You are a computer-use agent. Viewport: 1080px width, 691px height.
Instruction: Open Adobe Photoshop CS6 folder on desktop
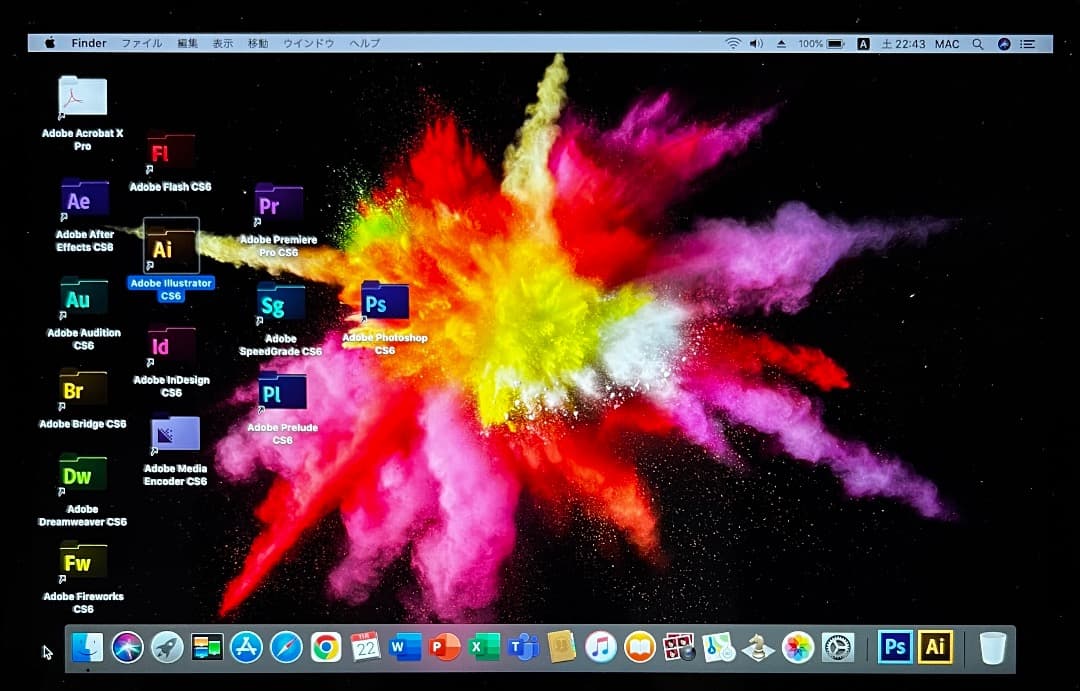coord(383,301)
